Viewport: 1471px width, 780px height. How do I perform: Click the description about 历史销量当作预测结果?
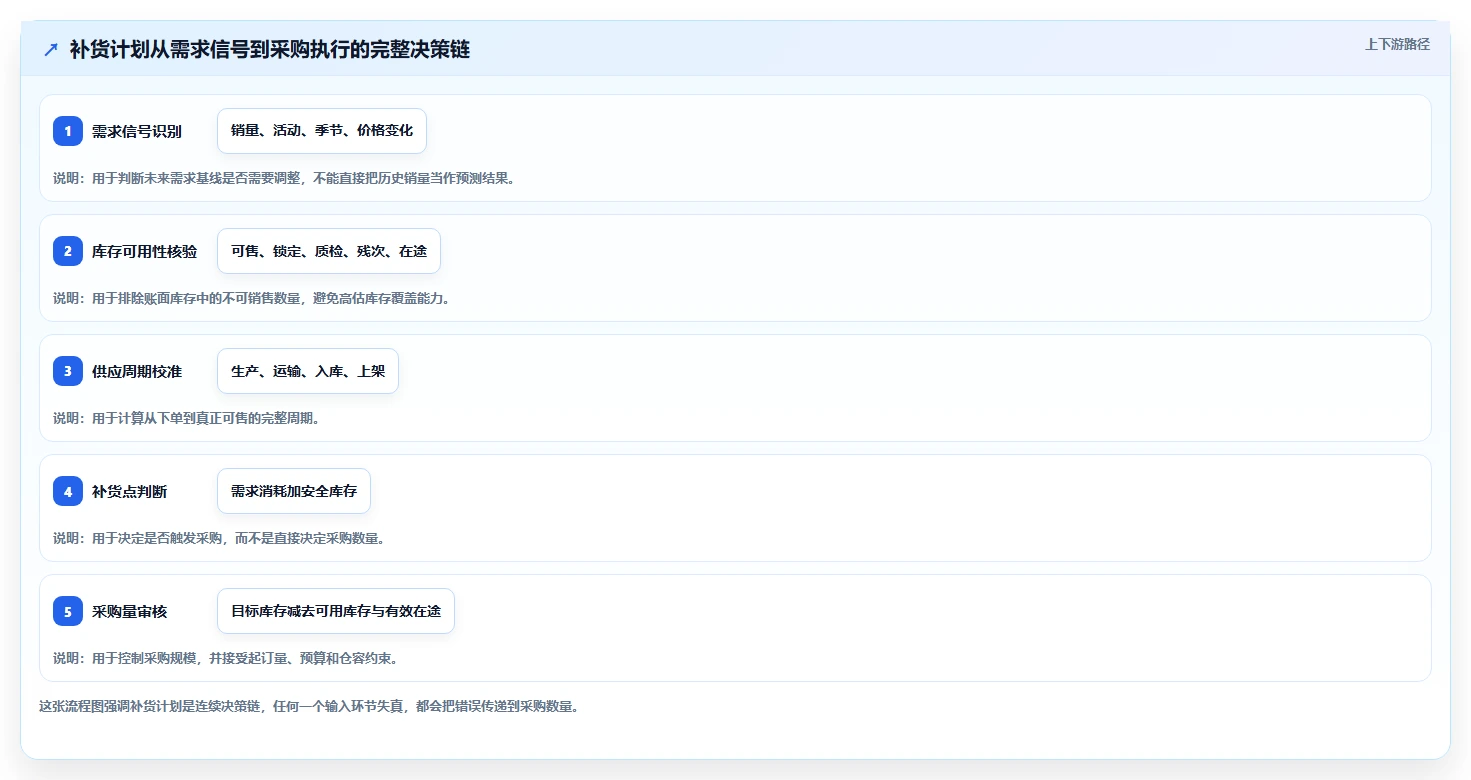284,178
